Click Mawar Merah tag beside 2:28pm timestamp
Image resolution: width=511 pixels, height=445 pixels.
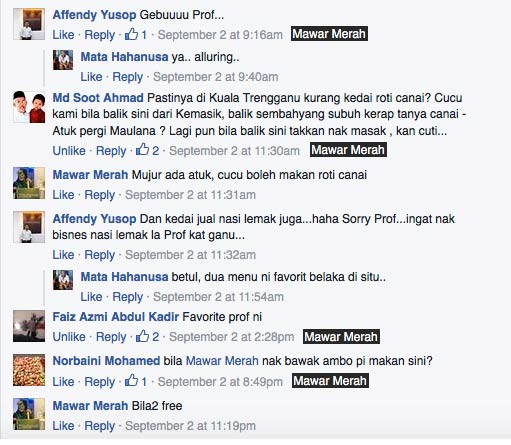coord(341,337)
